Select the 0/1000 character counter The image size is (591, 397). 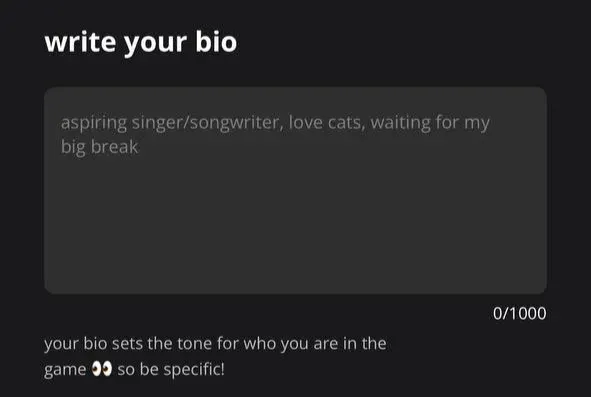(519, 313)
